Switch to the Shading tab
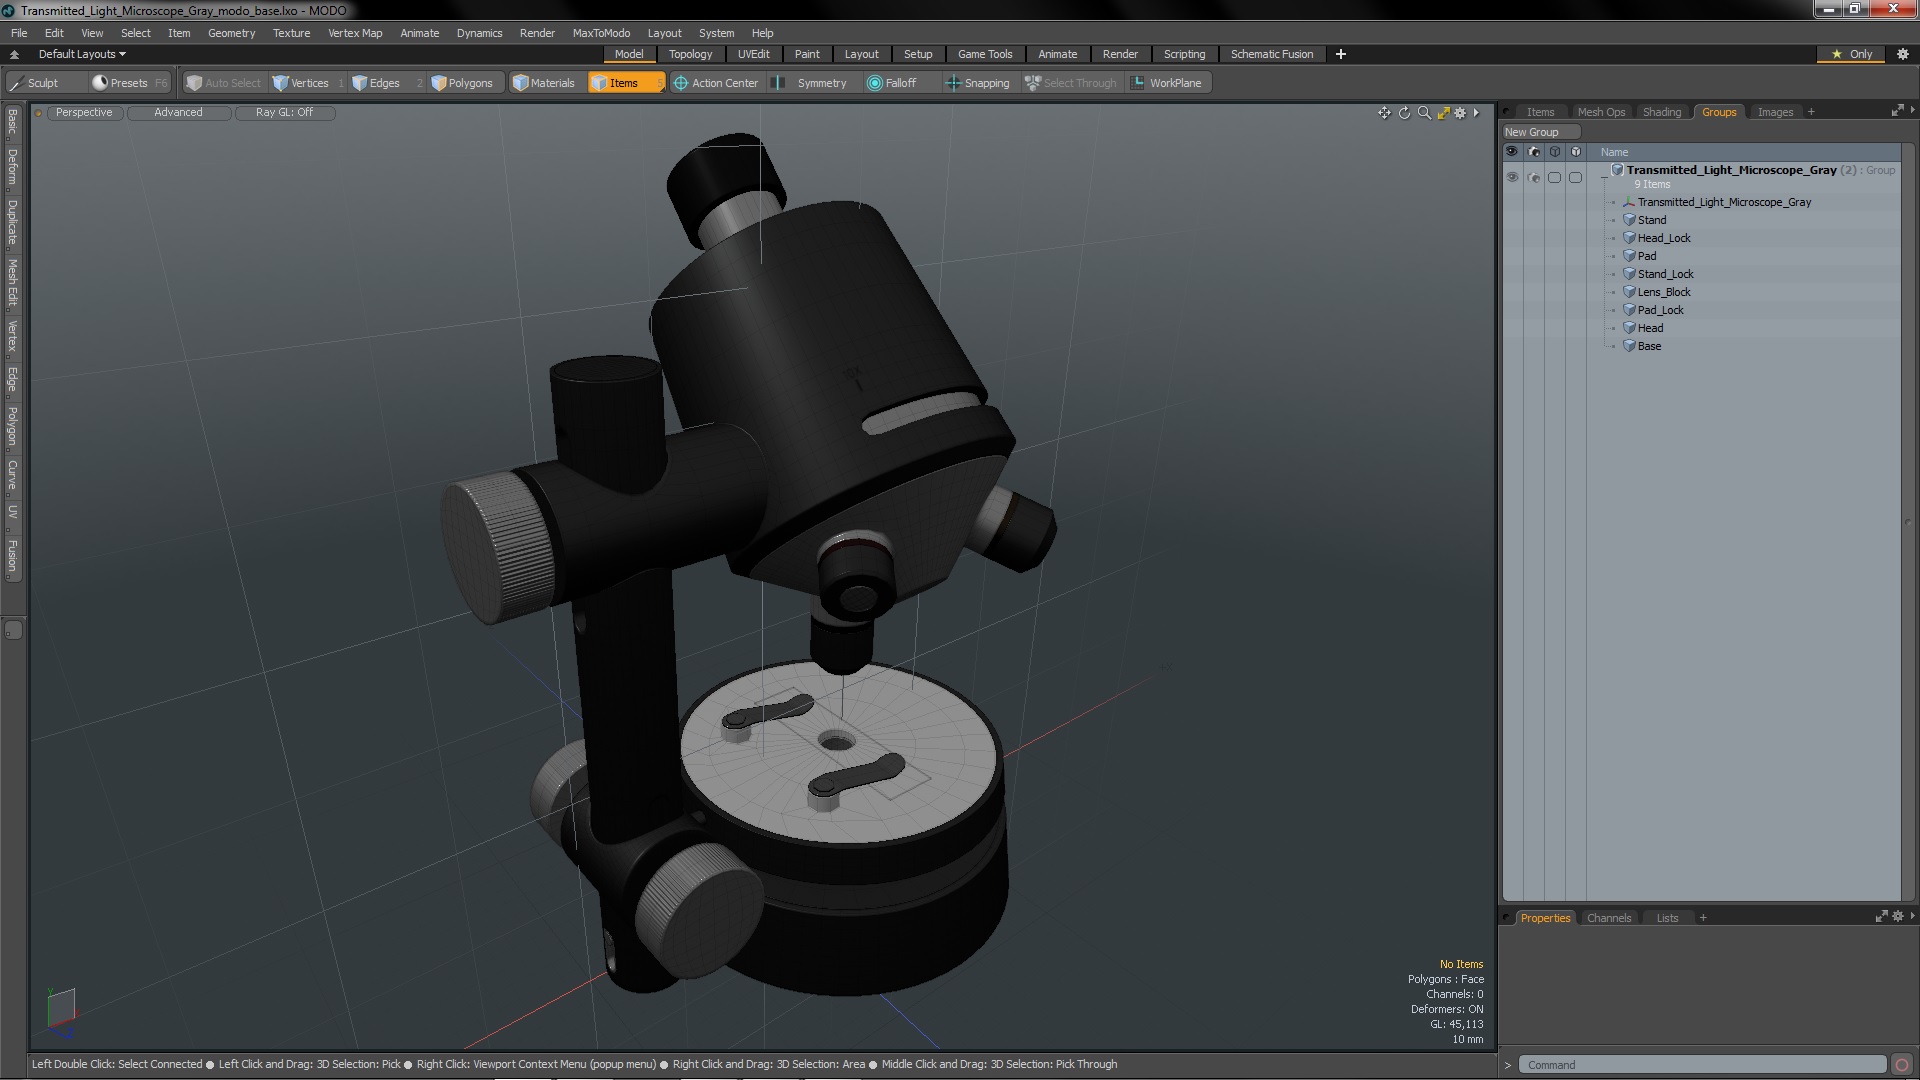This screenshot has height=1080, width=1920. tap(1661, 112)
